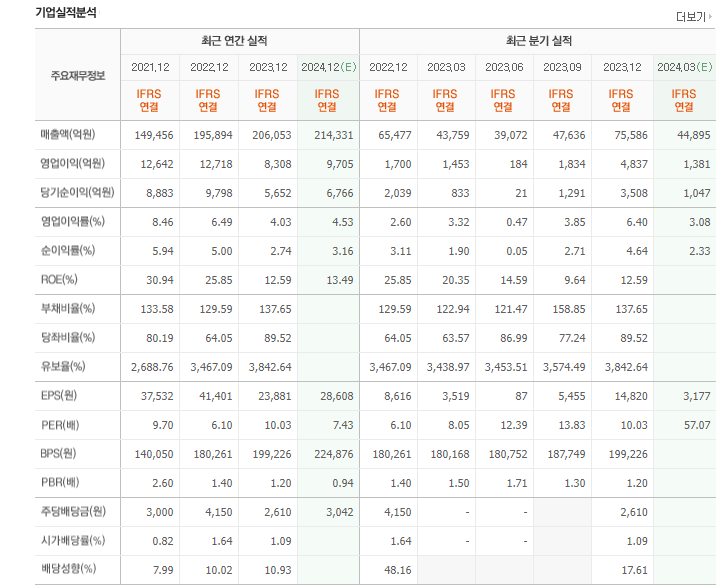
Task: Click revenue value 214,331
Action: 333,135
